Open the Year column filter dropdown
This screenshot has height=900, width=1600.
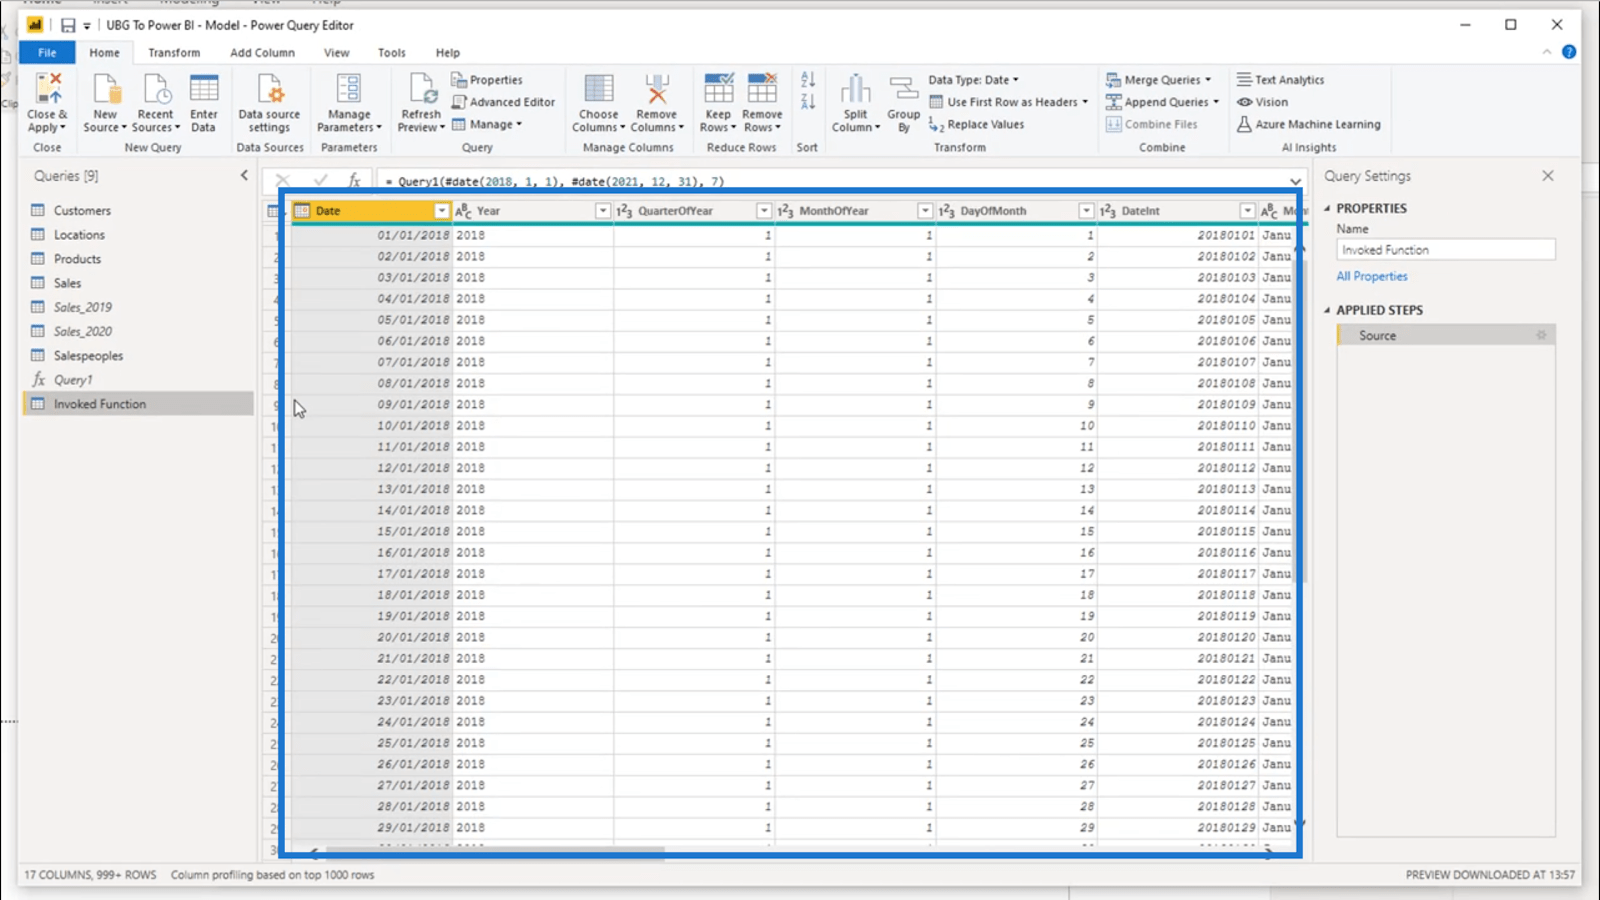click(x=603, y=211)
